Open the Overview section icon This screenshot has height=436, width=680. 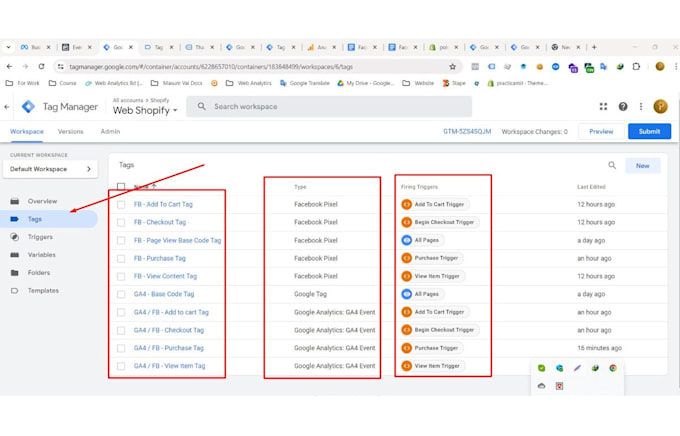(x=15, y=201)
